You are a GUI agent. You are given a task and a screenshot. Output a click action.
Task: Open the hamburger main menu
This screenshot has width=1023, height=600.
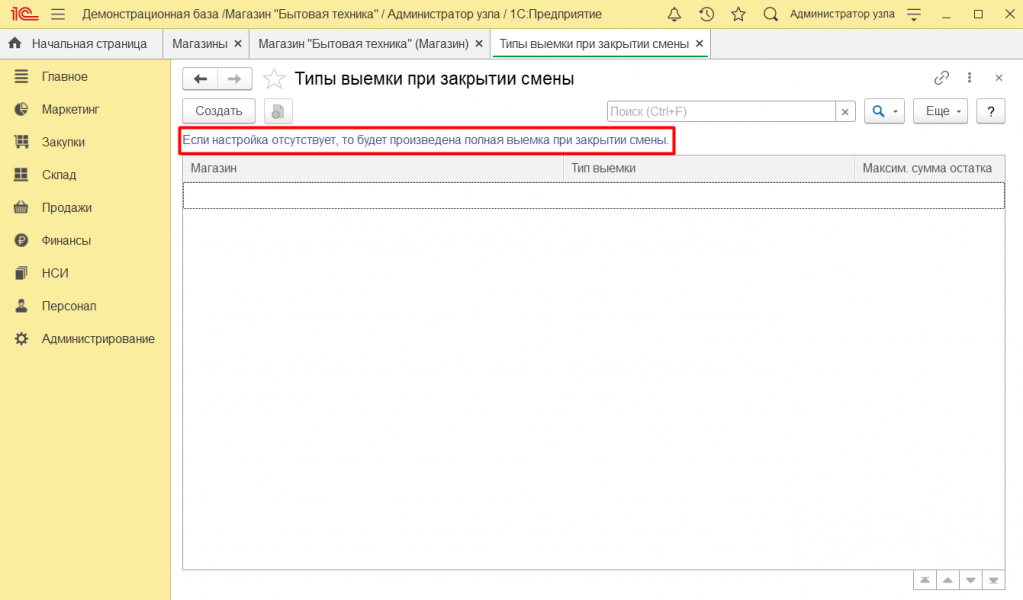pyautogui.click(x=57, y=14)
